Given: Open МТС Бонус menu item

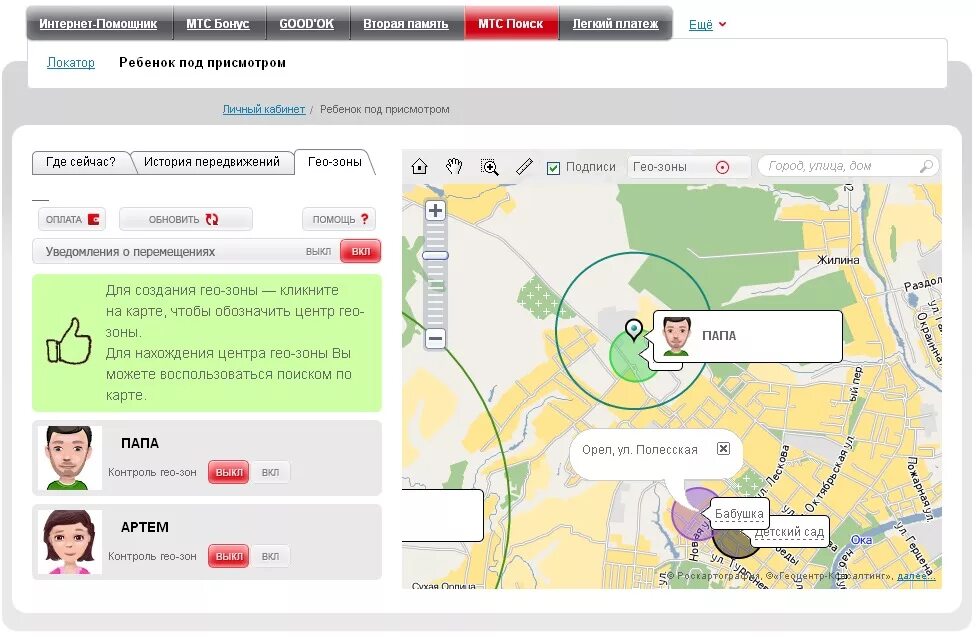Looking at the screenshot, I should [218, 24].
